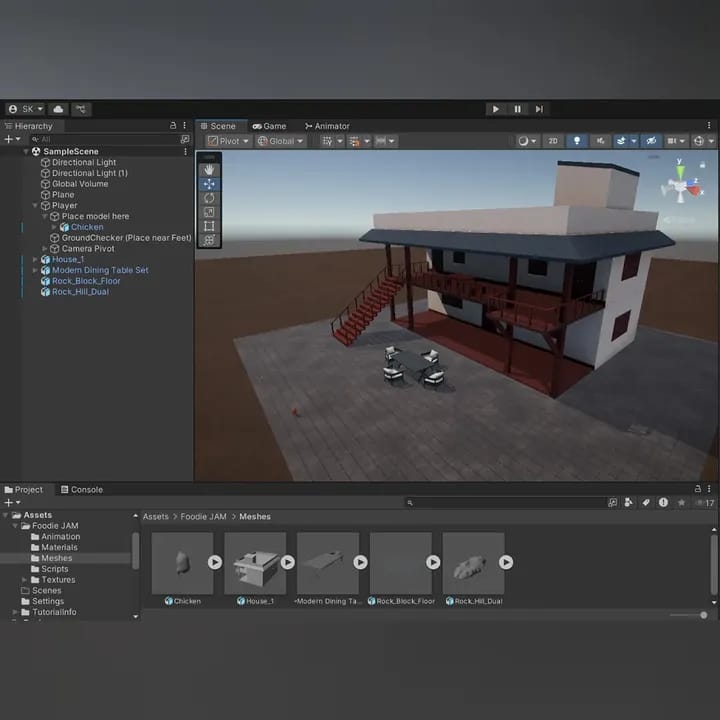The height and width of the screenshot is (720, 720).
Task: Toggle the Favorites star in Project search
Action: point(681,503)
